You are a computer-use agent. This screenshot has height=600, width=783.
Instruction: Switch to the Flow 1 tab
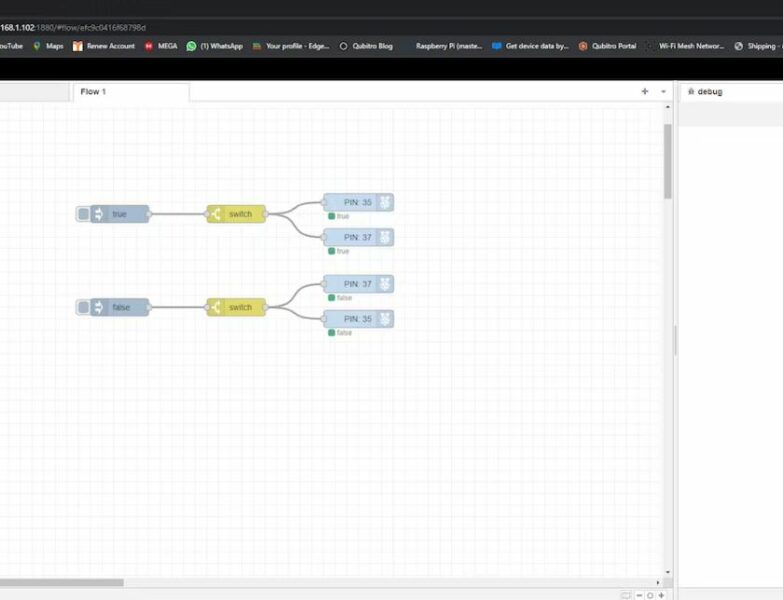coord(93,92)
